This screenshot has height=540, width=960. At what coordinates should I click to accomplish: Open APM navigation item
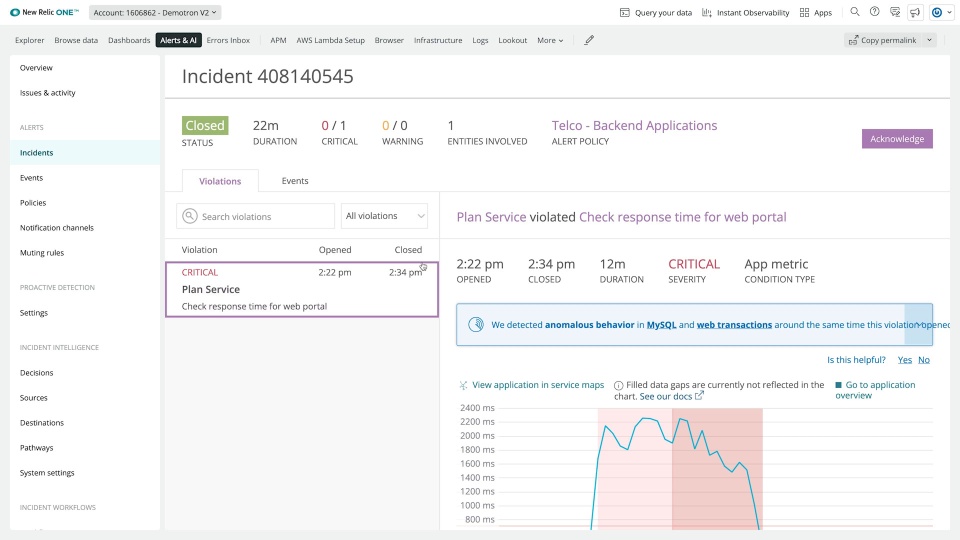(x=278, y=40)
